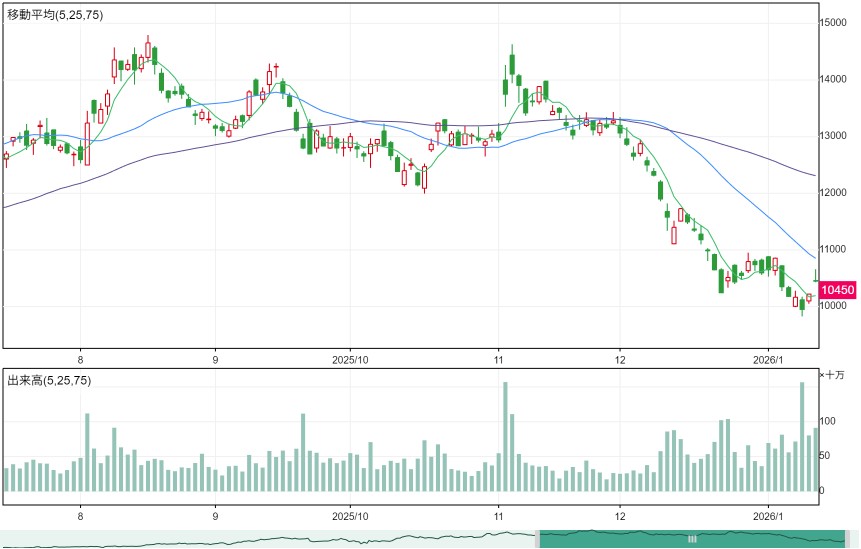This screenshot has width=861, height=549.
Task: Click the 2025/10 label under volume chart
Action: click(350, 517)
